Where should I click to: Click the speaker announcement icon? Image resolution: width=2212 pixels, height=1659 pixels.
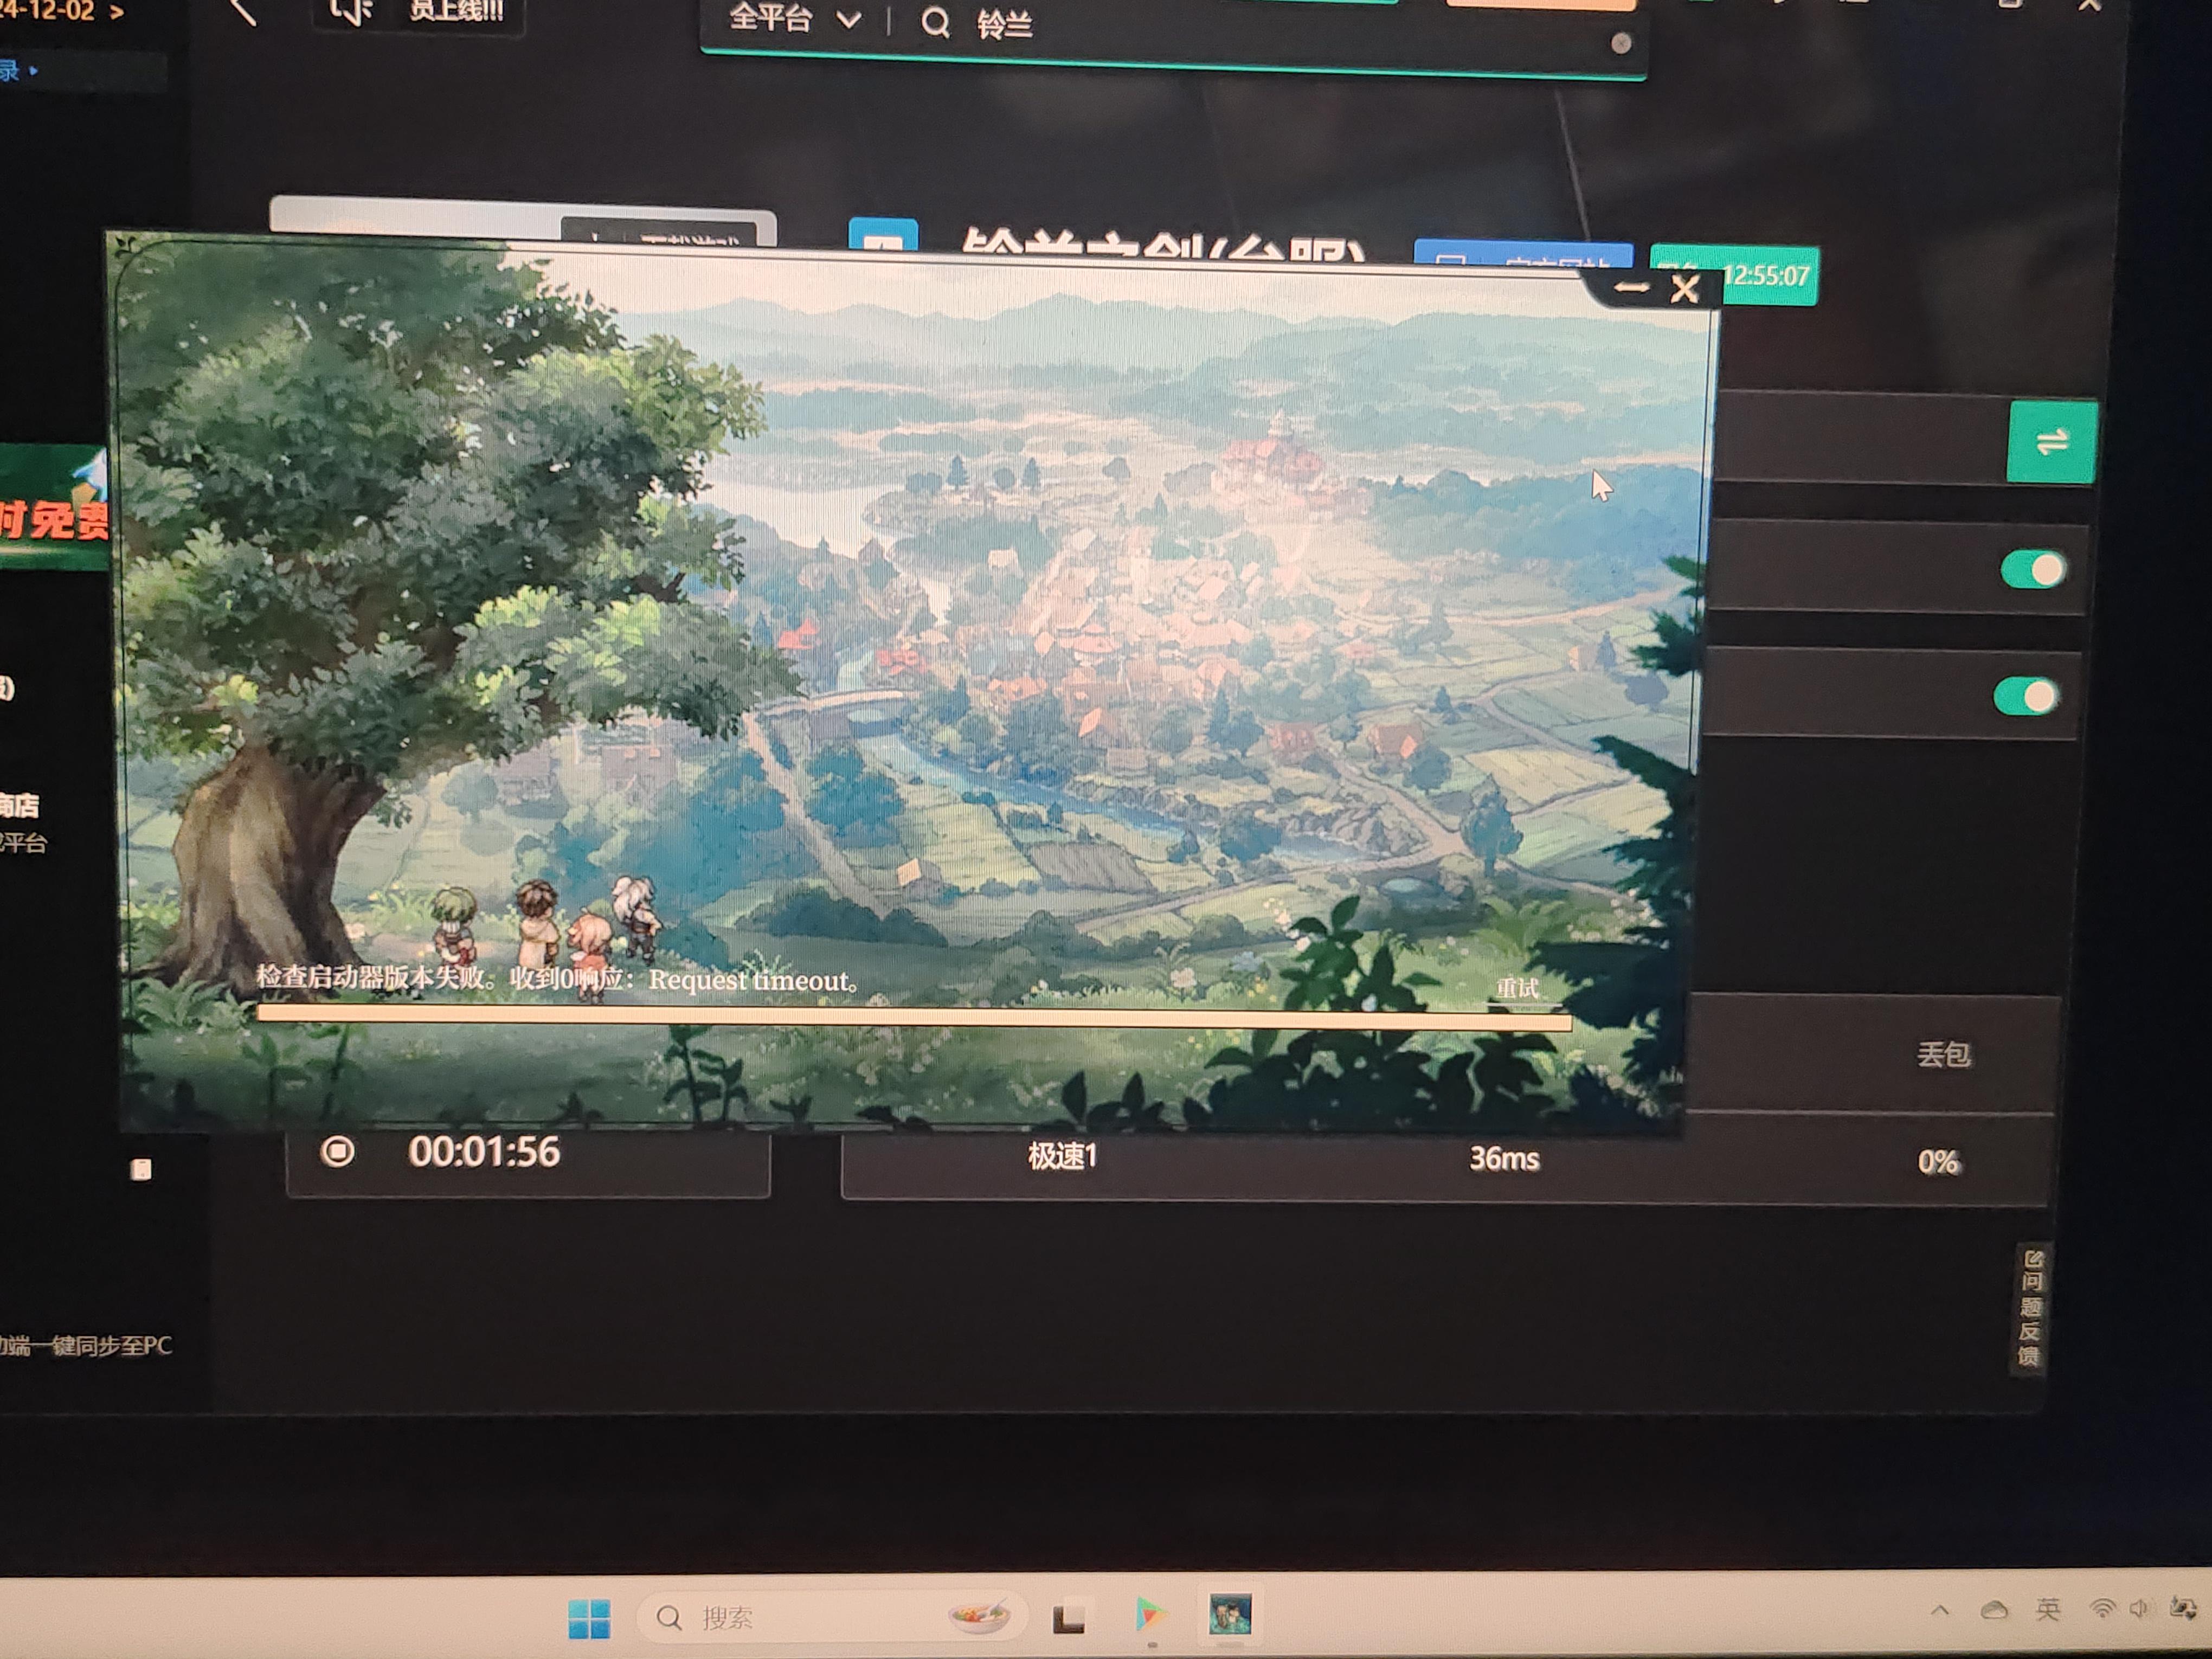coord(352,11)
